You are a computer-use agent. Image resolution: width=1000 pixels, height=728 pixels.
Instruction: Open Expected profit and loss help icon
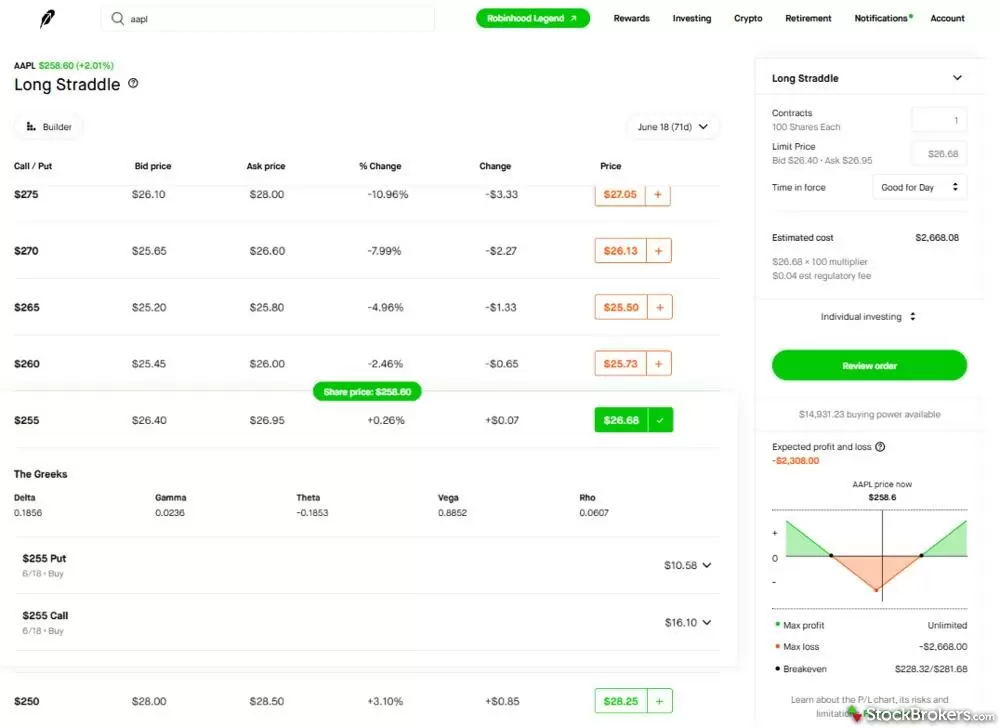click(880, 447)
